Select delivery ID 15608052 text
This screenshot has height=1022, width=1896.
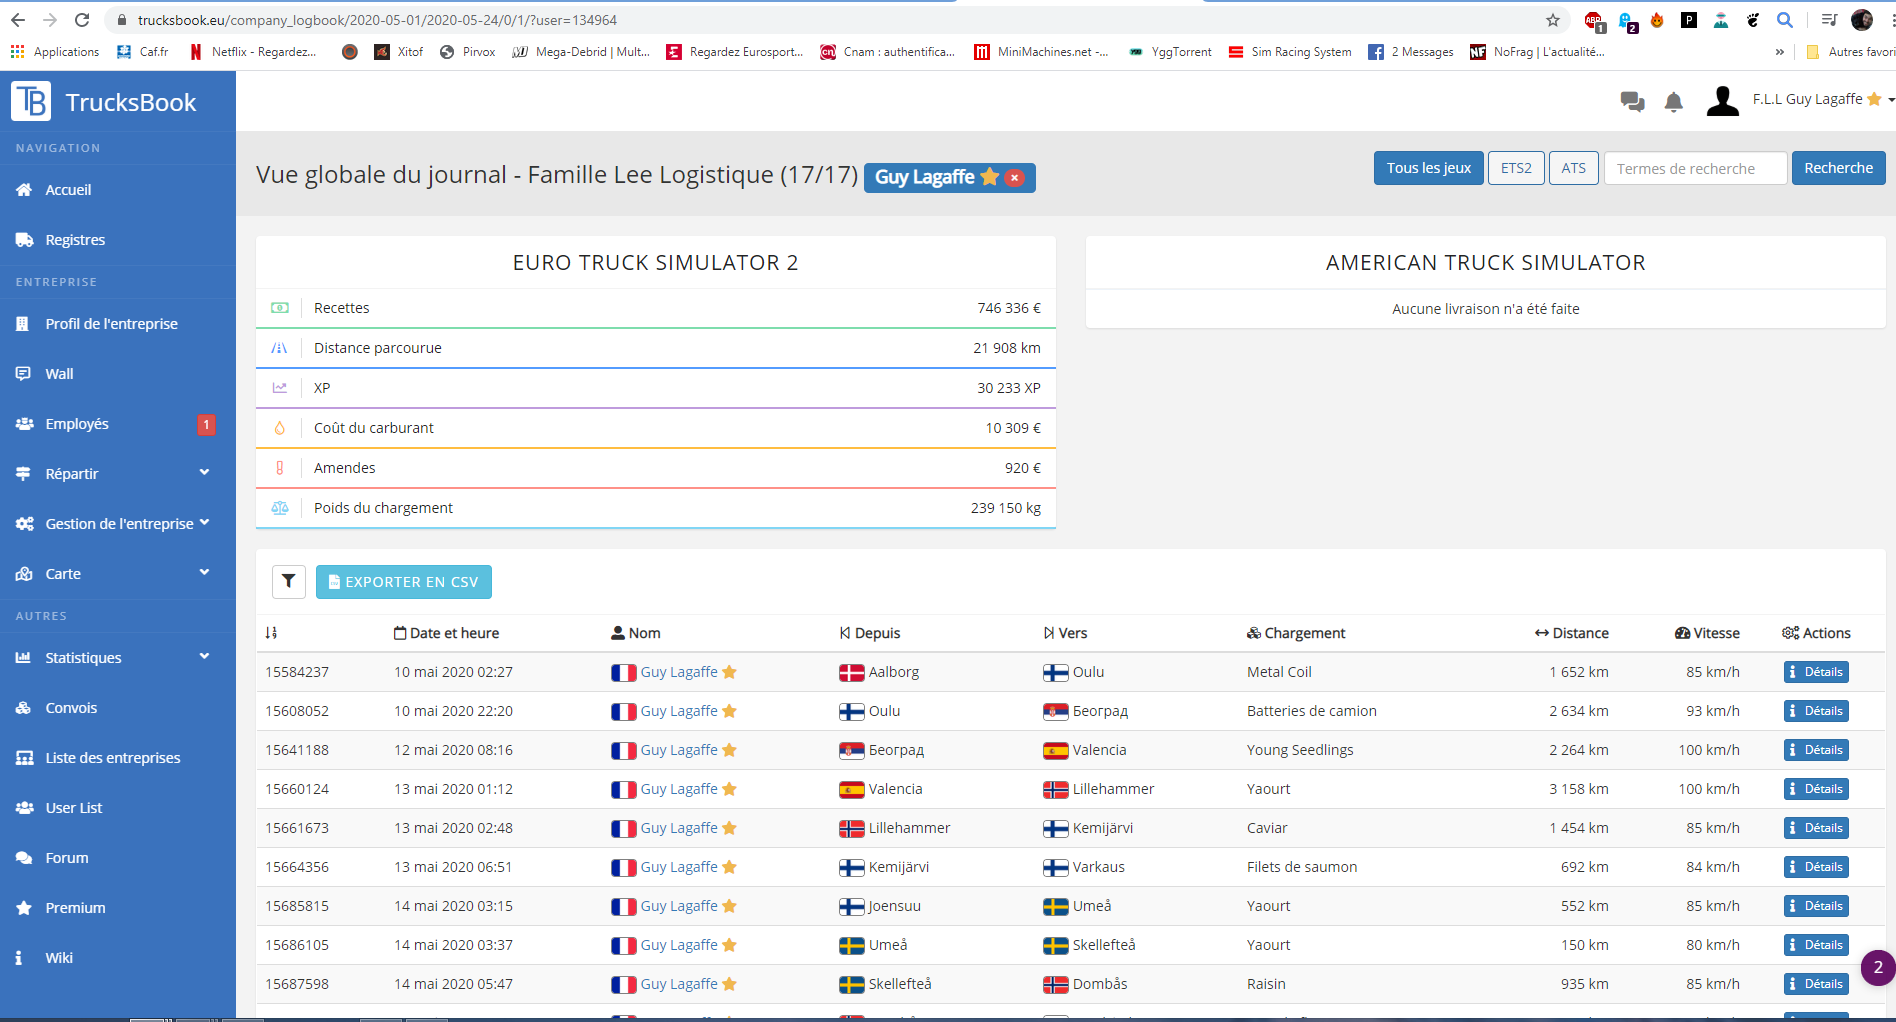[297, 711]
